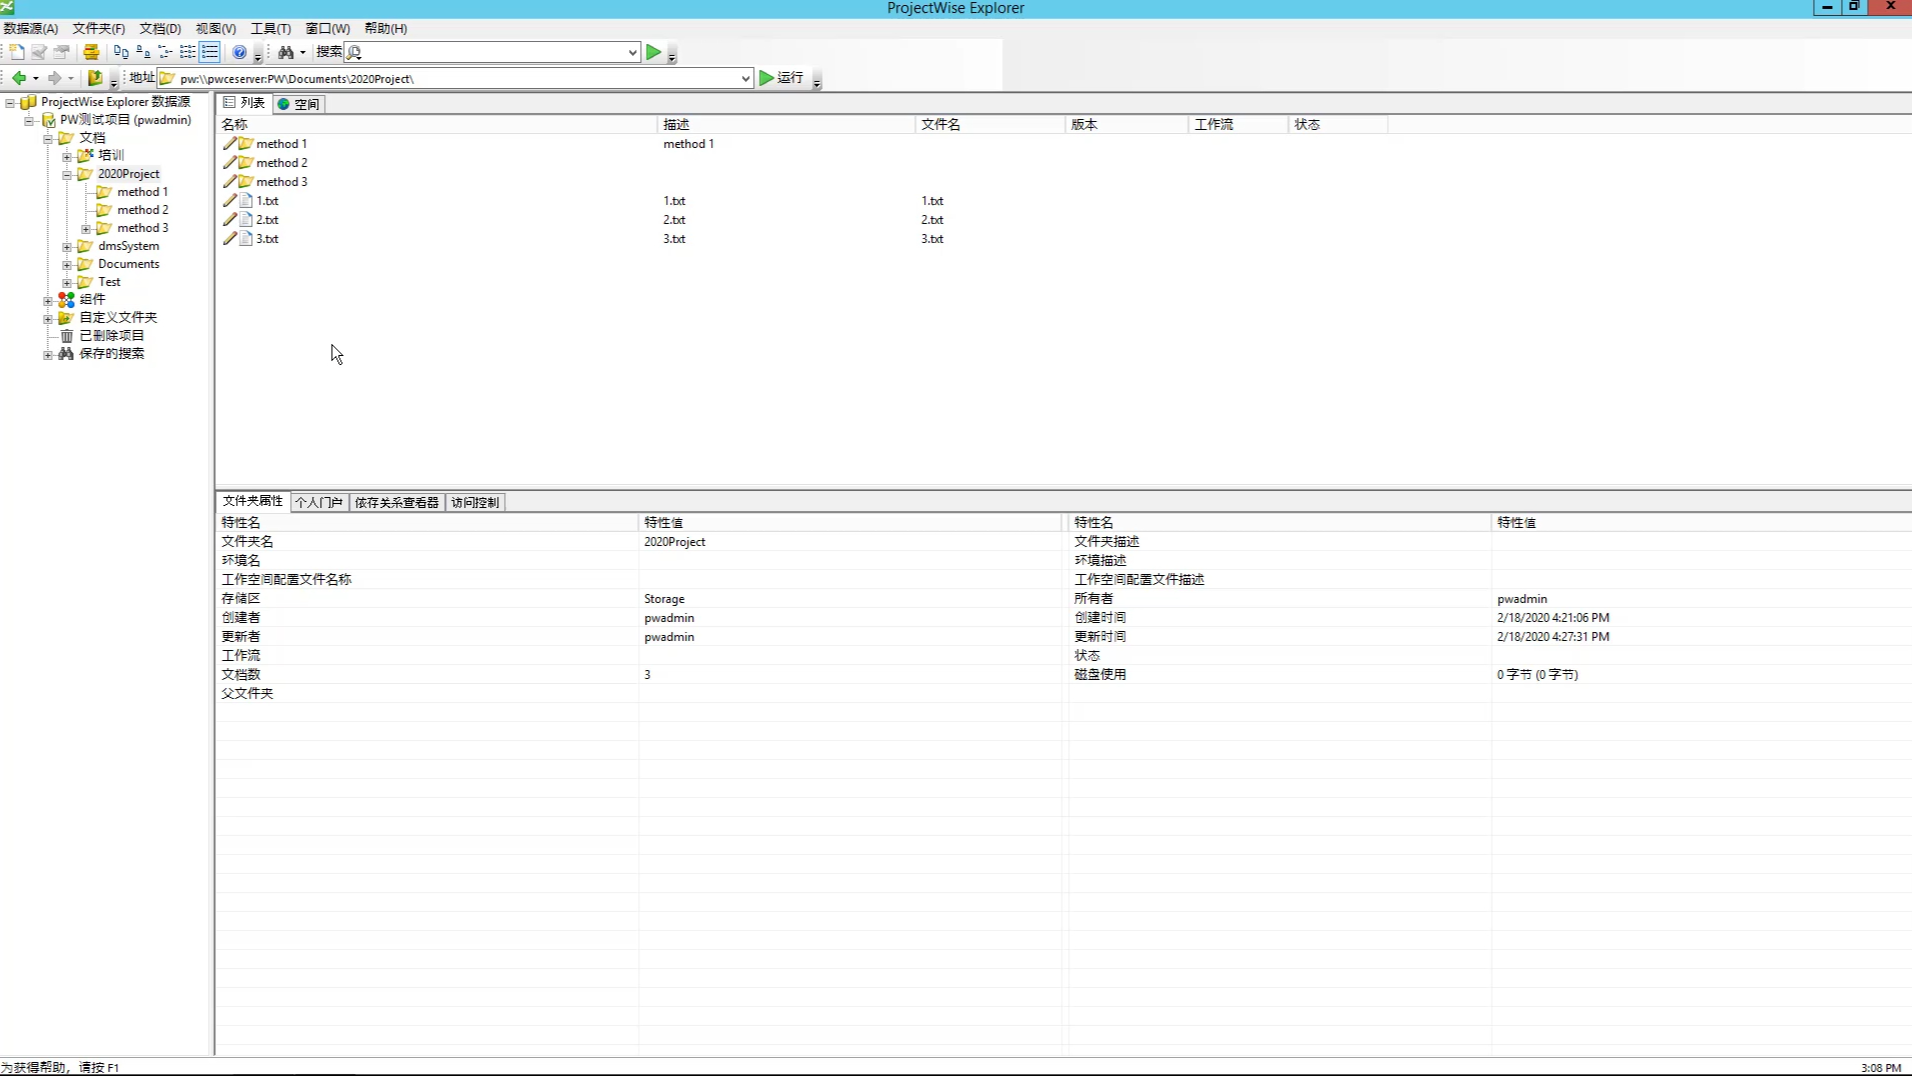Select the 文件夹属性 tab
The width and height of the screenshot is (1912, 1076).
click(x=252, y=501)
